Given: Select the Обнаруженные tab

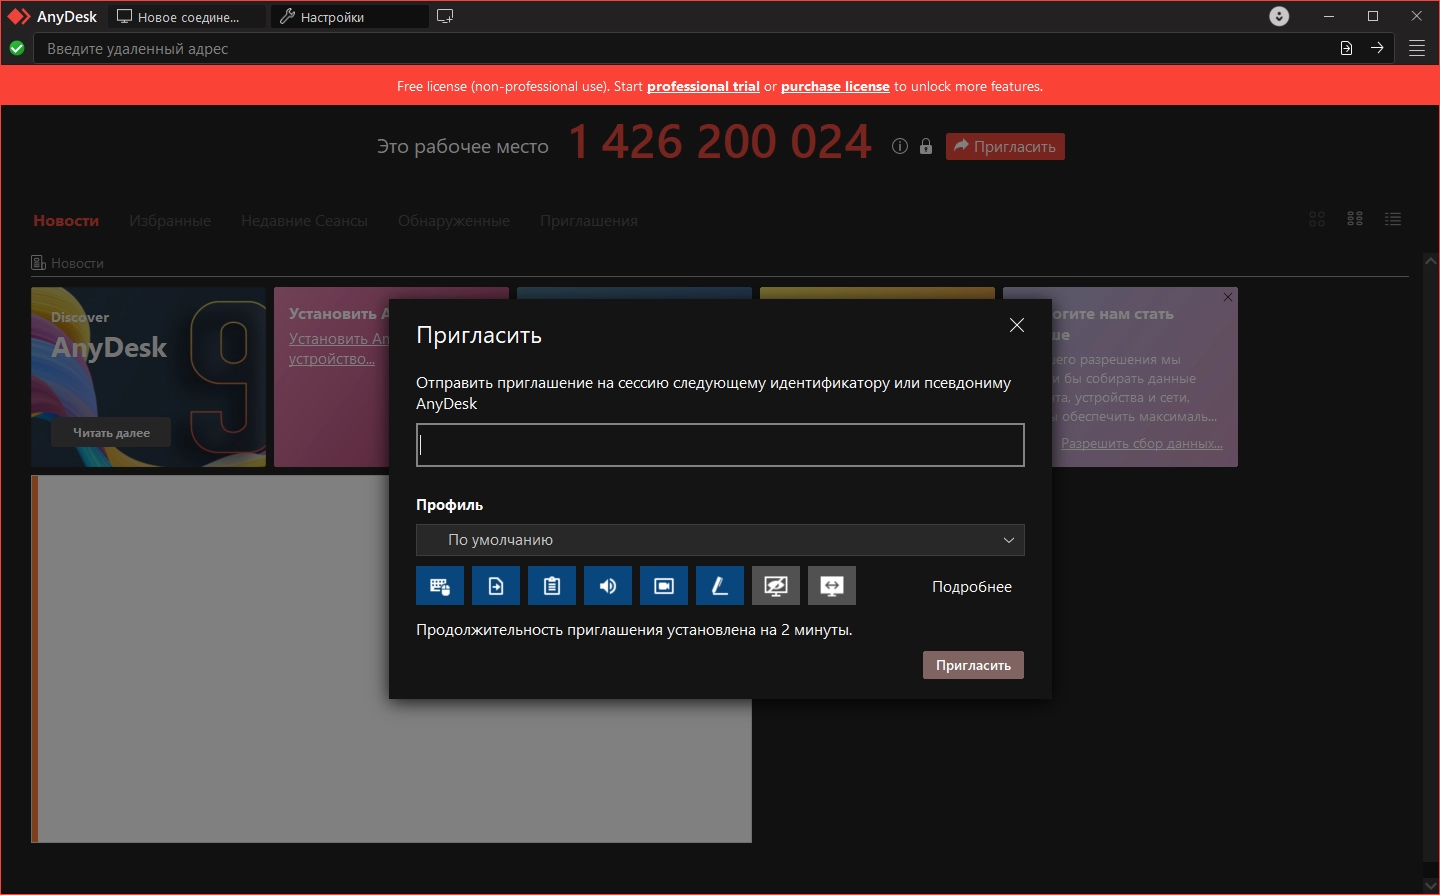Looking at the screenshot, I should coord(454,221).
